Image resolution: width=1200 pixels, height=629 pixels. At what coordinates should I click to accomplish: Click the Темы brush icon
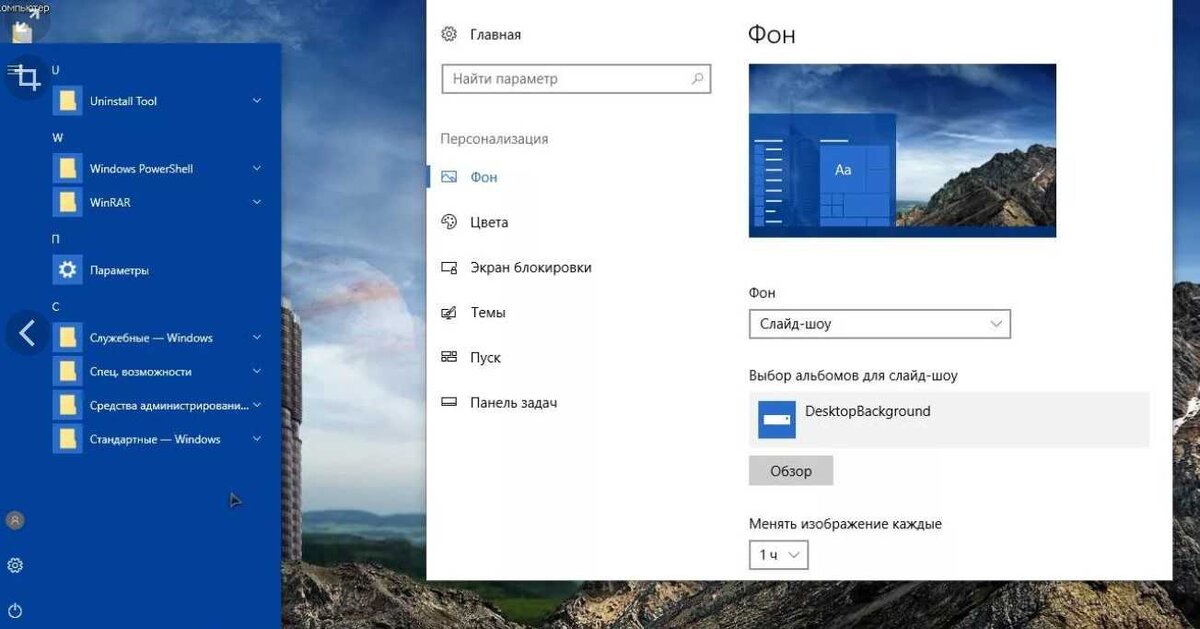coord(449,313)
